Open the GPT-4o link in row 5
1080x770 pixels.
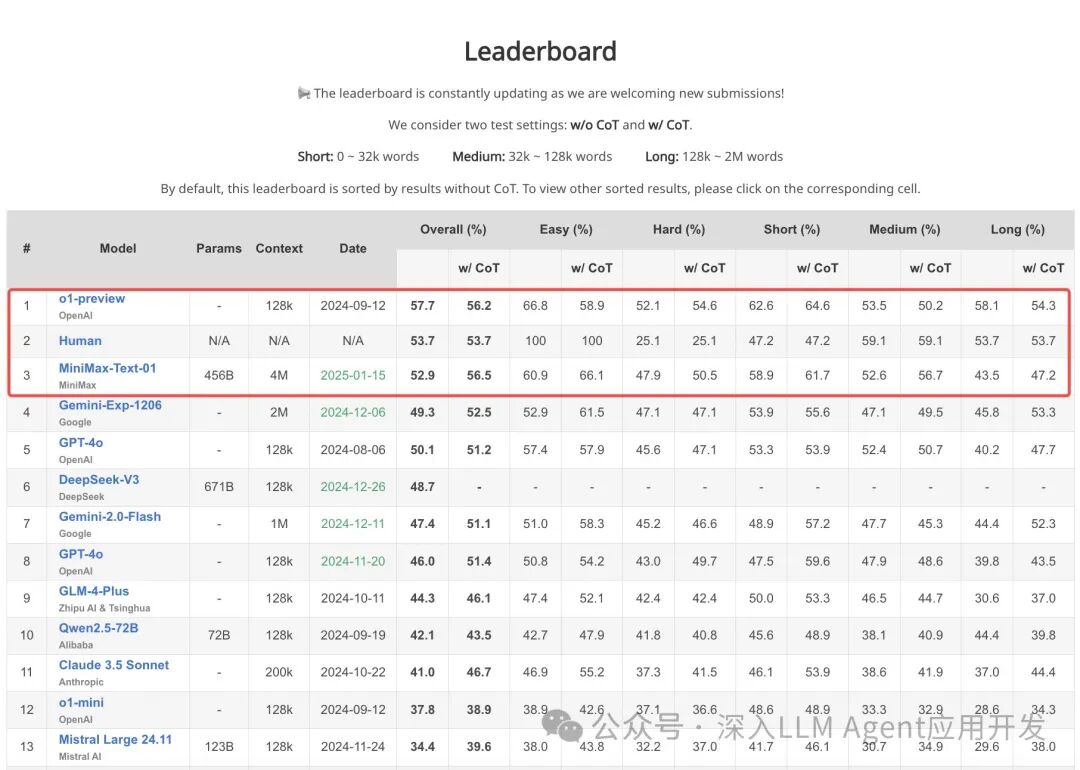[81, 442]
